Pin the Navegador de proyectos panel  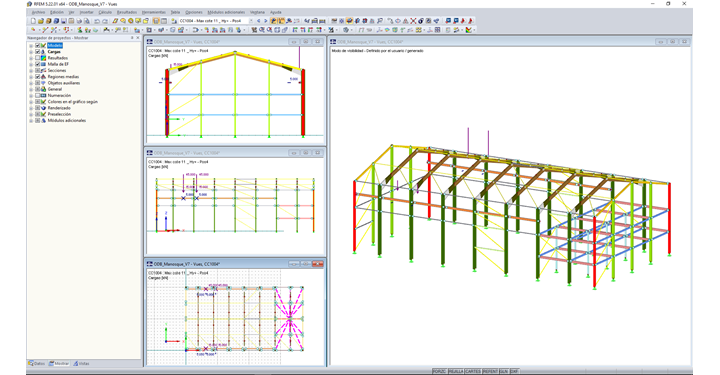click(132, 38)
